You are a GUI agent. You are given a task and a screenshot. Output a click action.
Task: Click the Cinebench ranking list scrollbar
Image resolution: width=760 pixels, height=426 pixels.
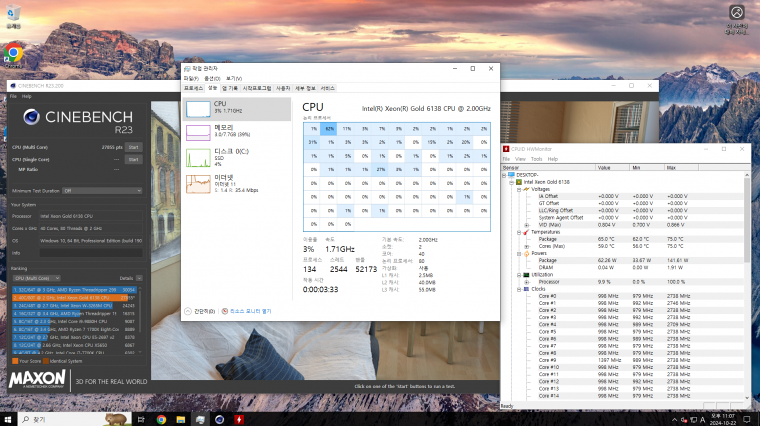click(140, 320)
